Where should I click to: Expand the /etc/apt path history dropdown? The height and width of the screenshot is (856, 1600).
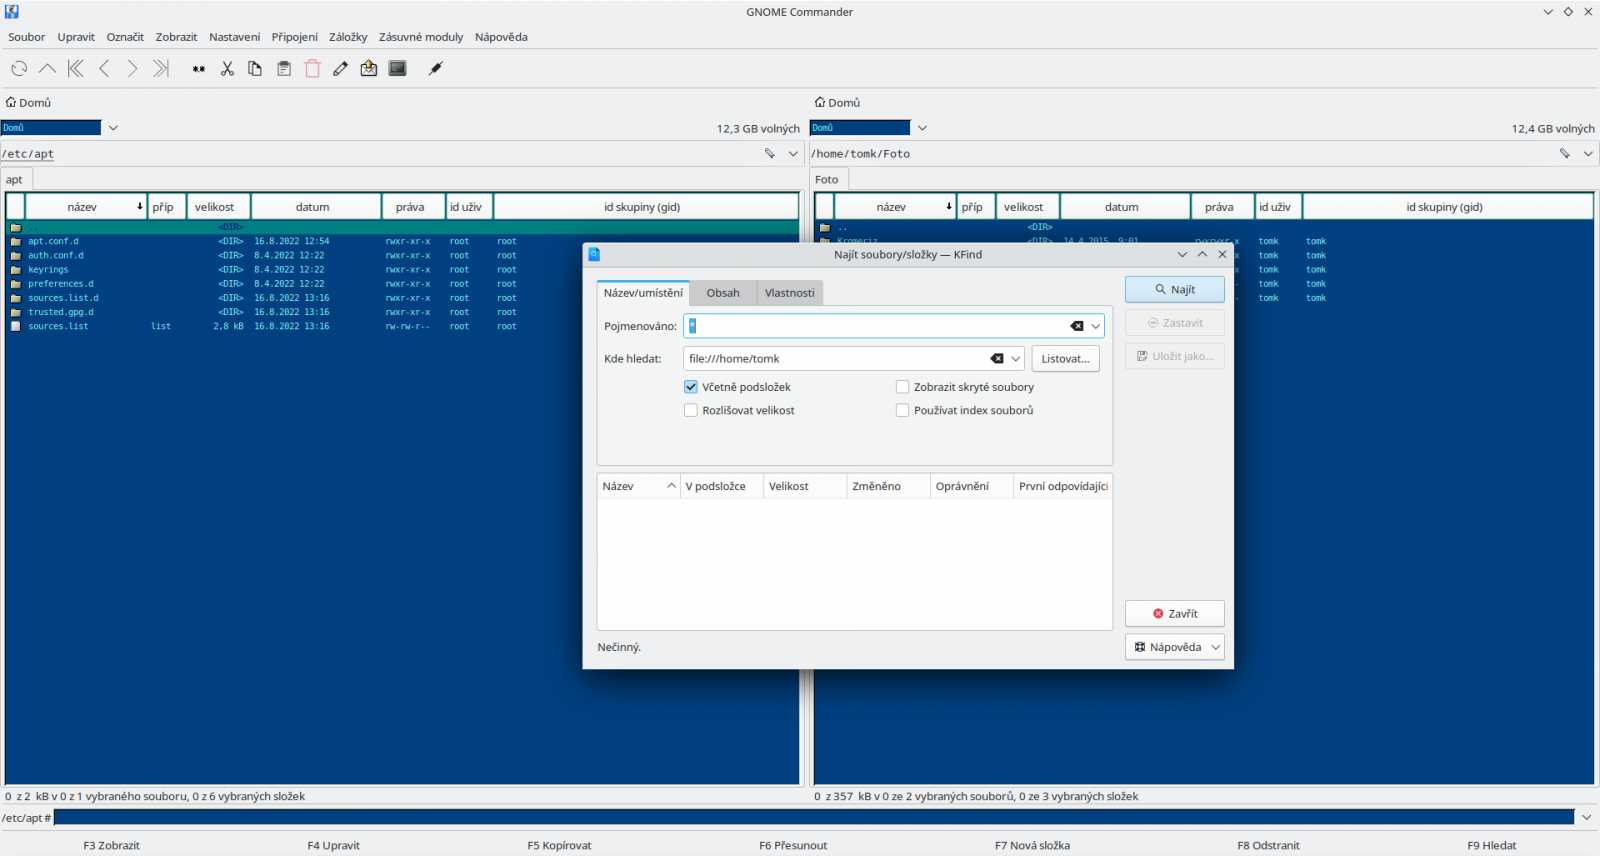[x=793, y=154]
